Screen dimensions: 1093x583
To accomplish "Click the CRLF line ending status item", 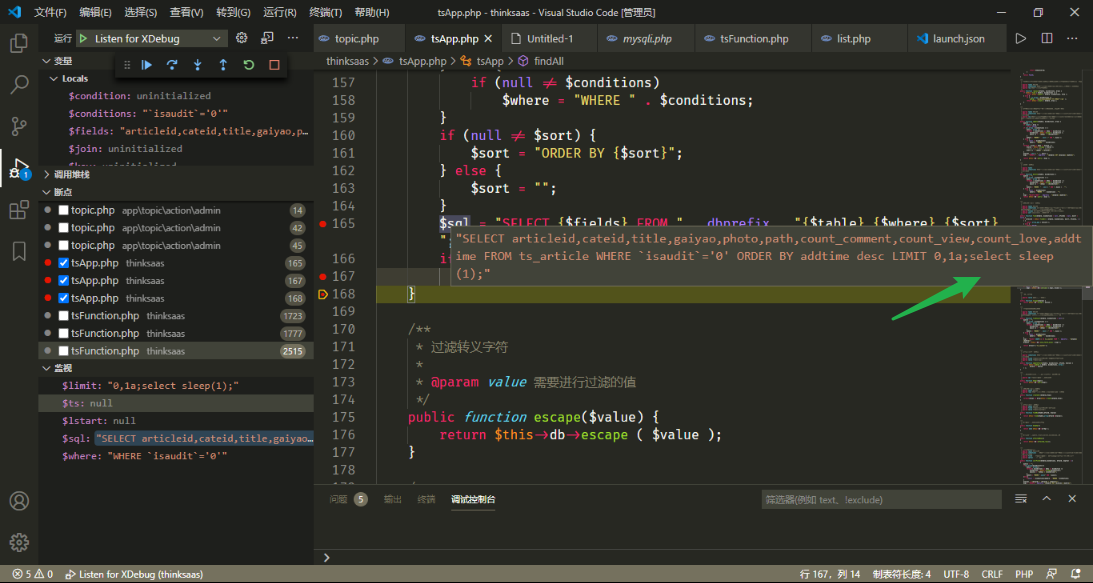I will [992, 574].
